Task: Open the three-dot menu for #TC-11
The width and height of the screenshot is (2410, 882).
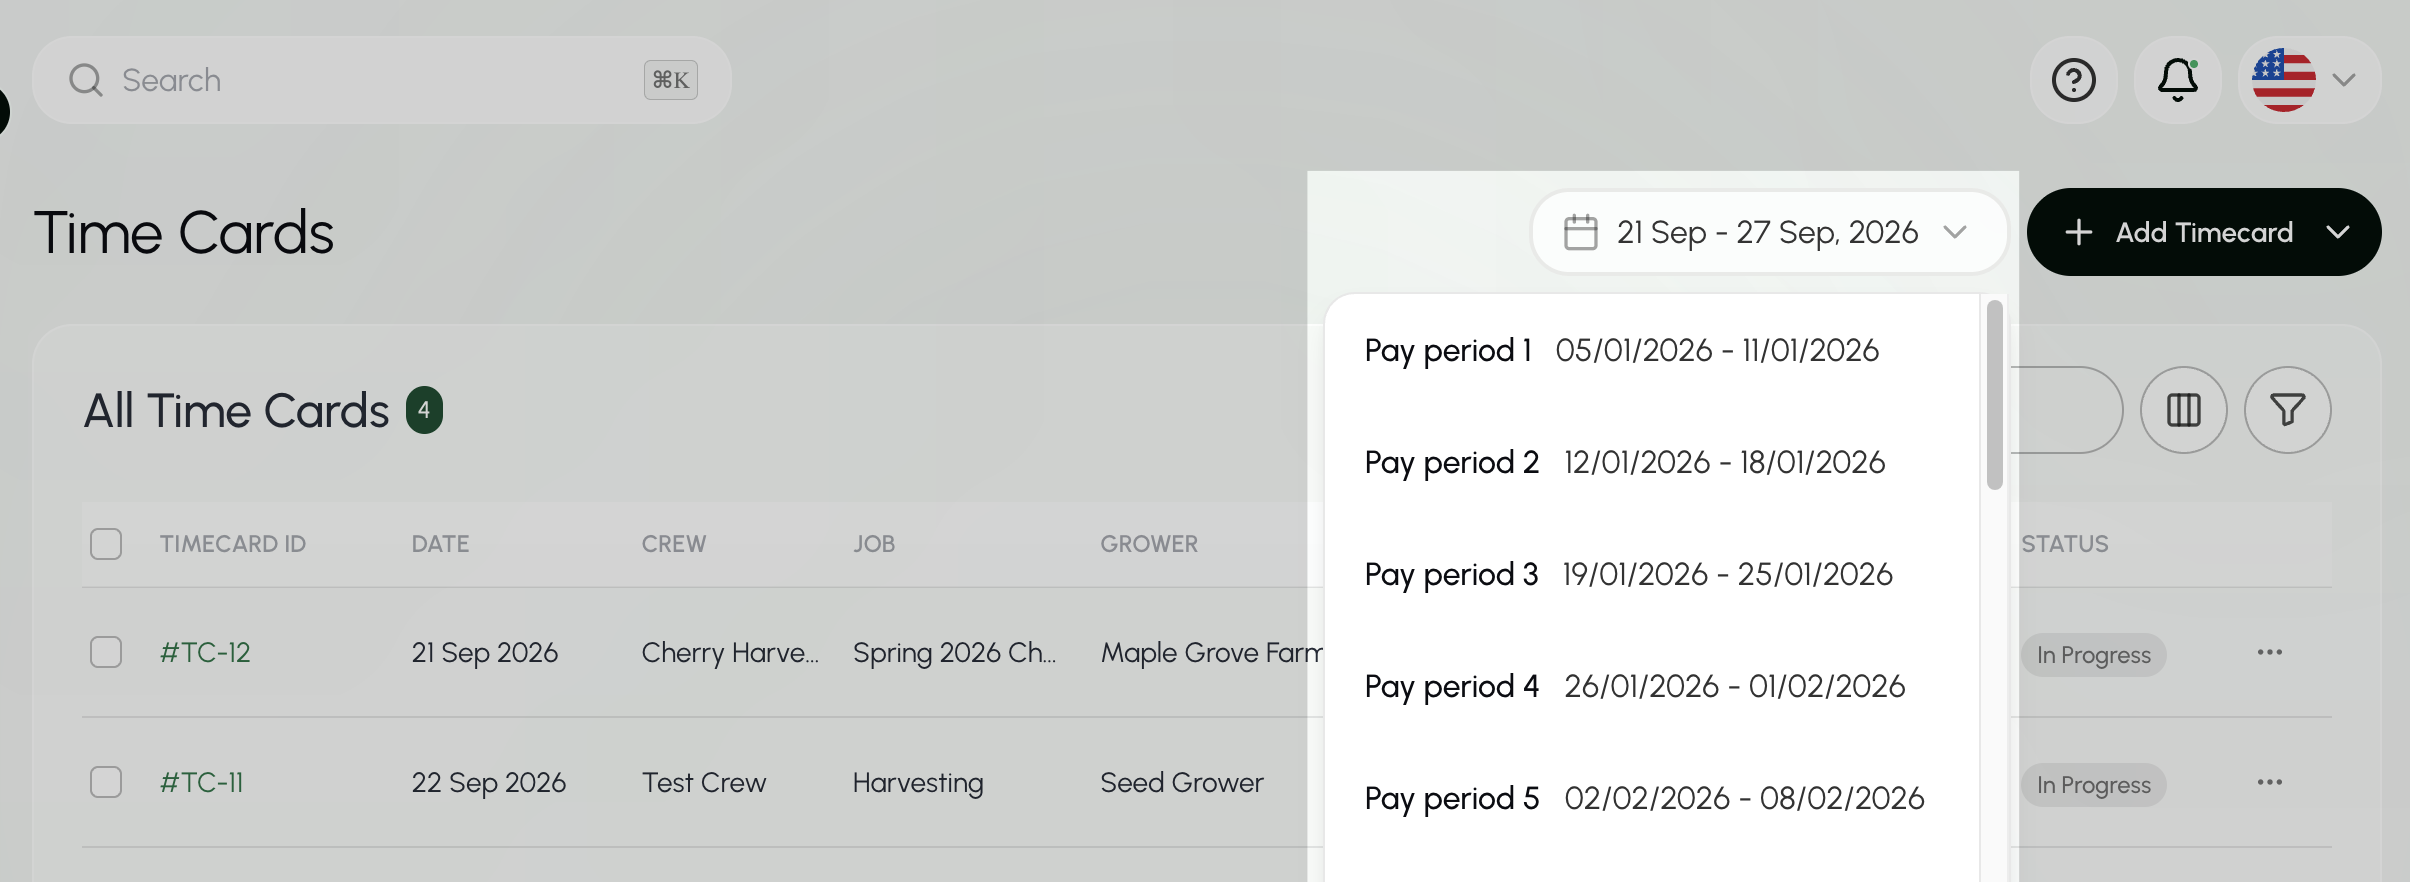Action: coord(2270,782)
